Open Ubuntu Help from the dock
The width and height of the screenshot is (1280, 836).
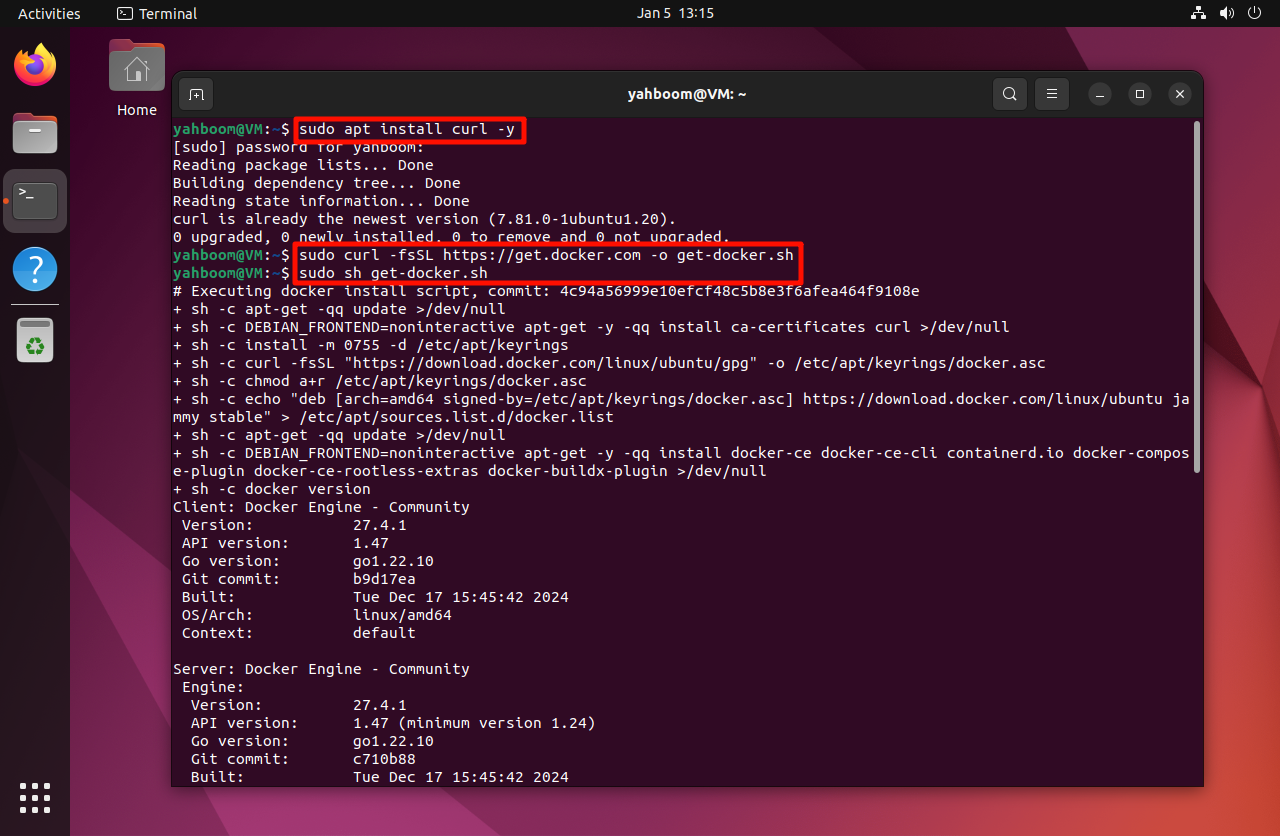[x=35, y=269]
